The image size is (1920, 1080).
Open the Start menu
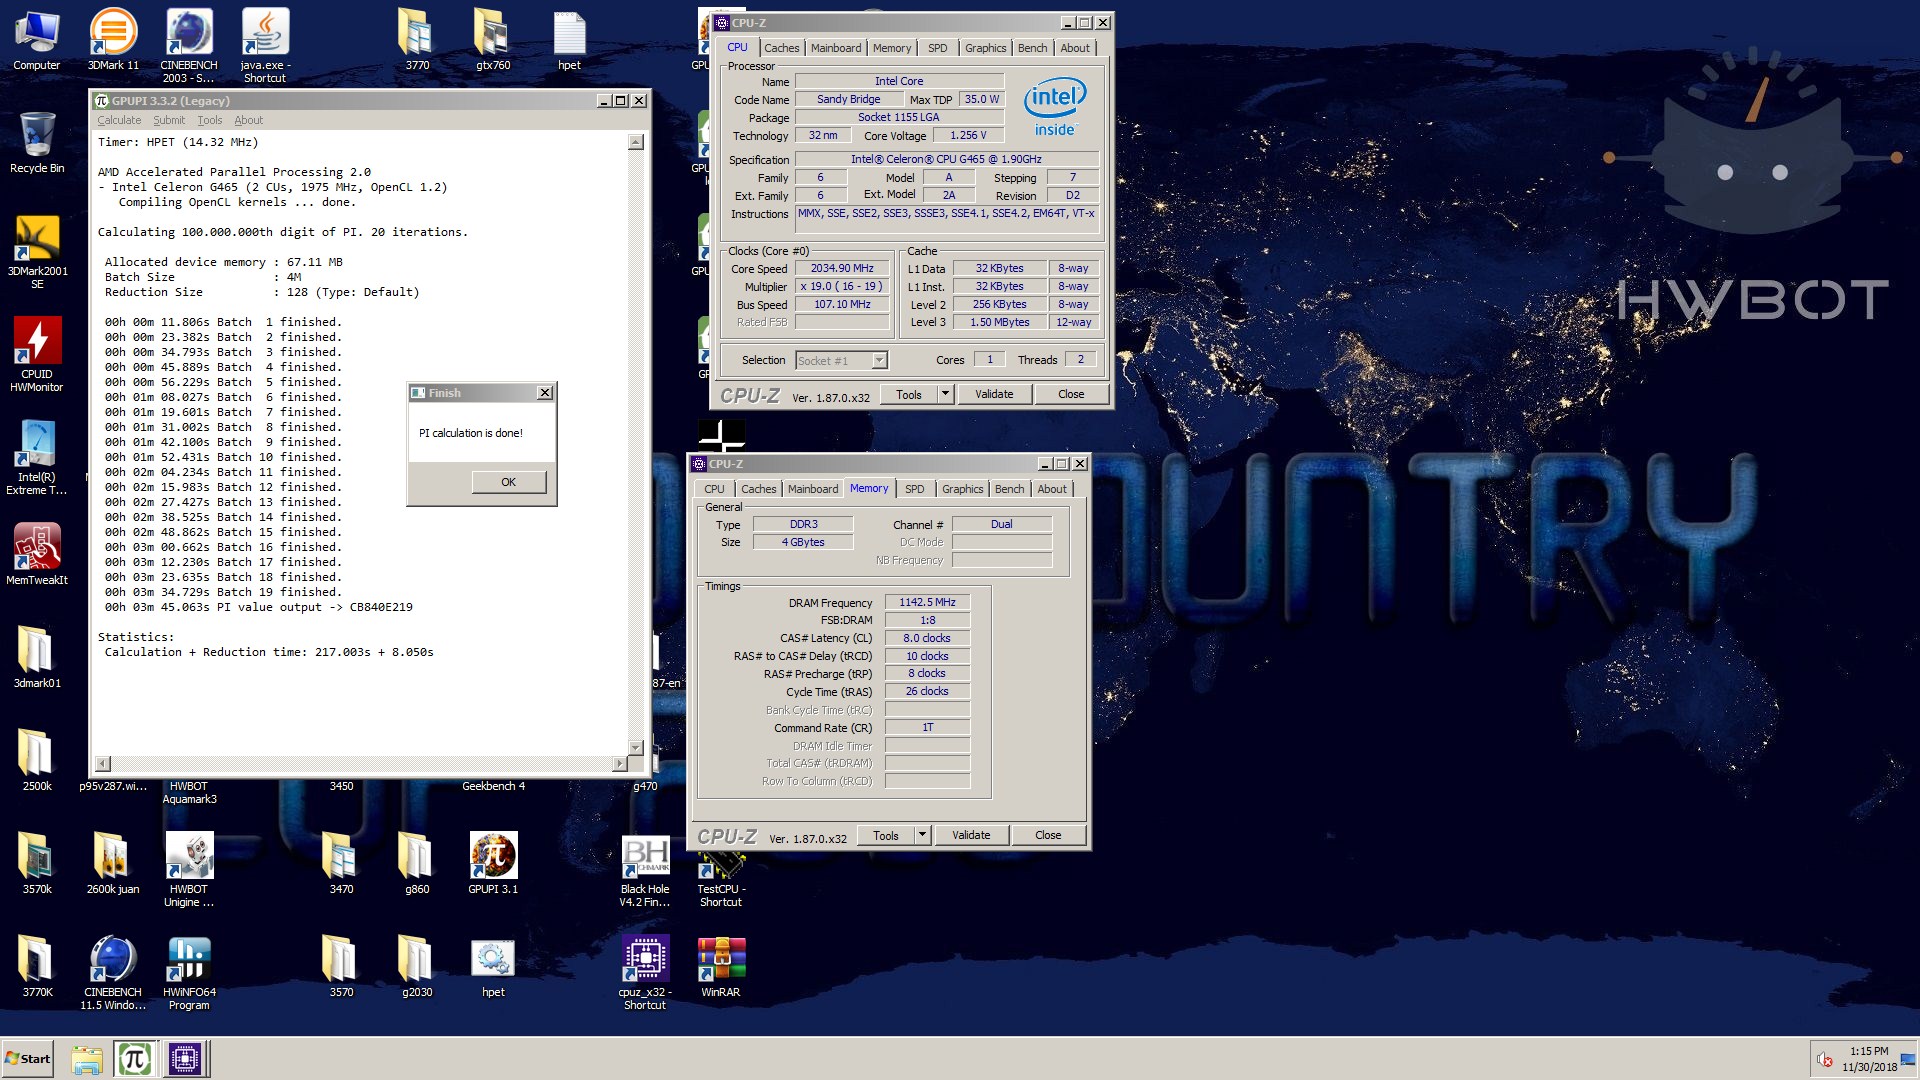(28, 1059)
